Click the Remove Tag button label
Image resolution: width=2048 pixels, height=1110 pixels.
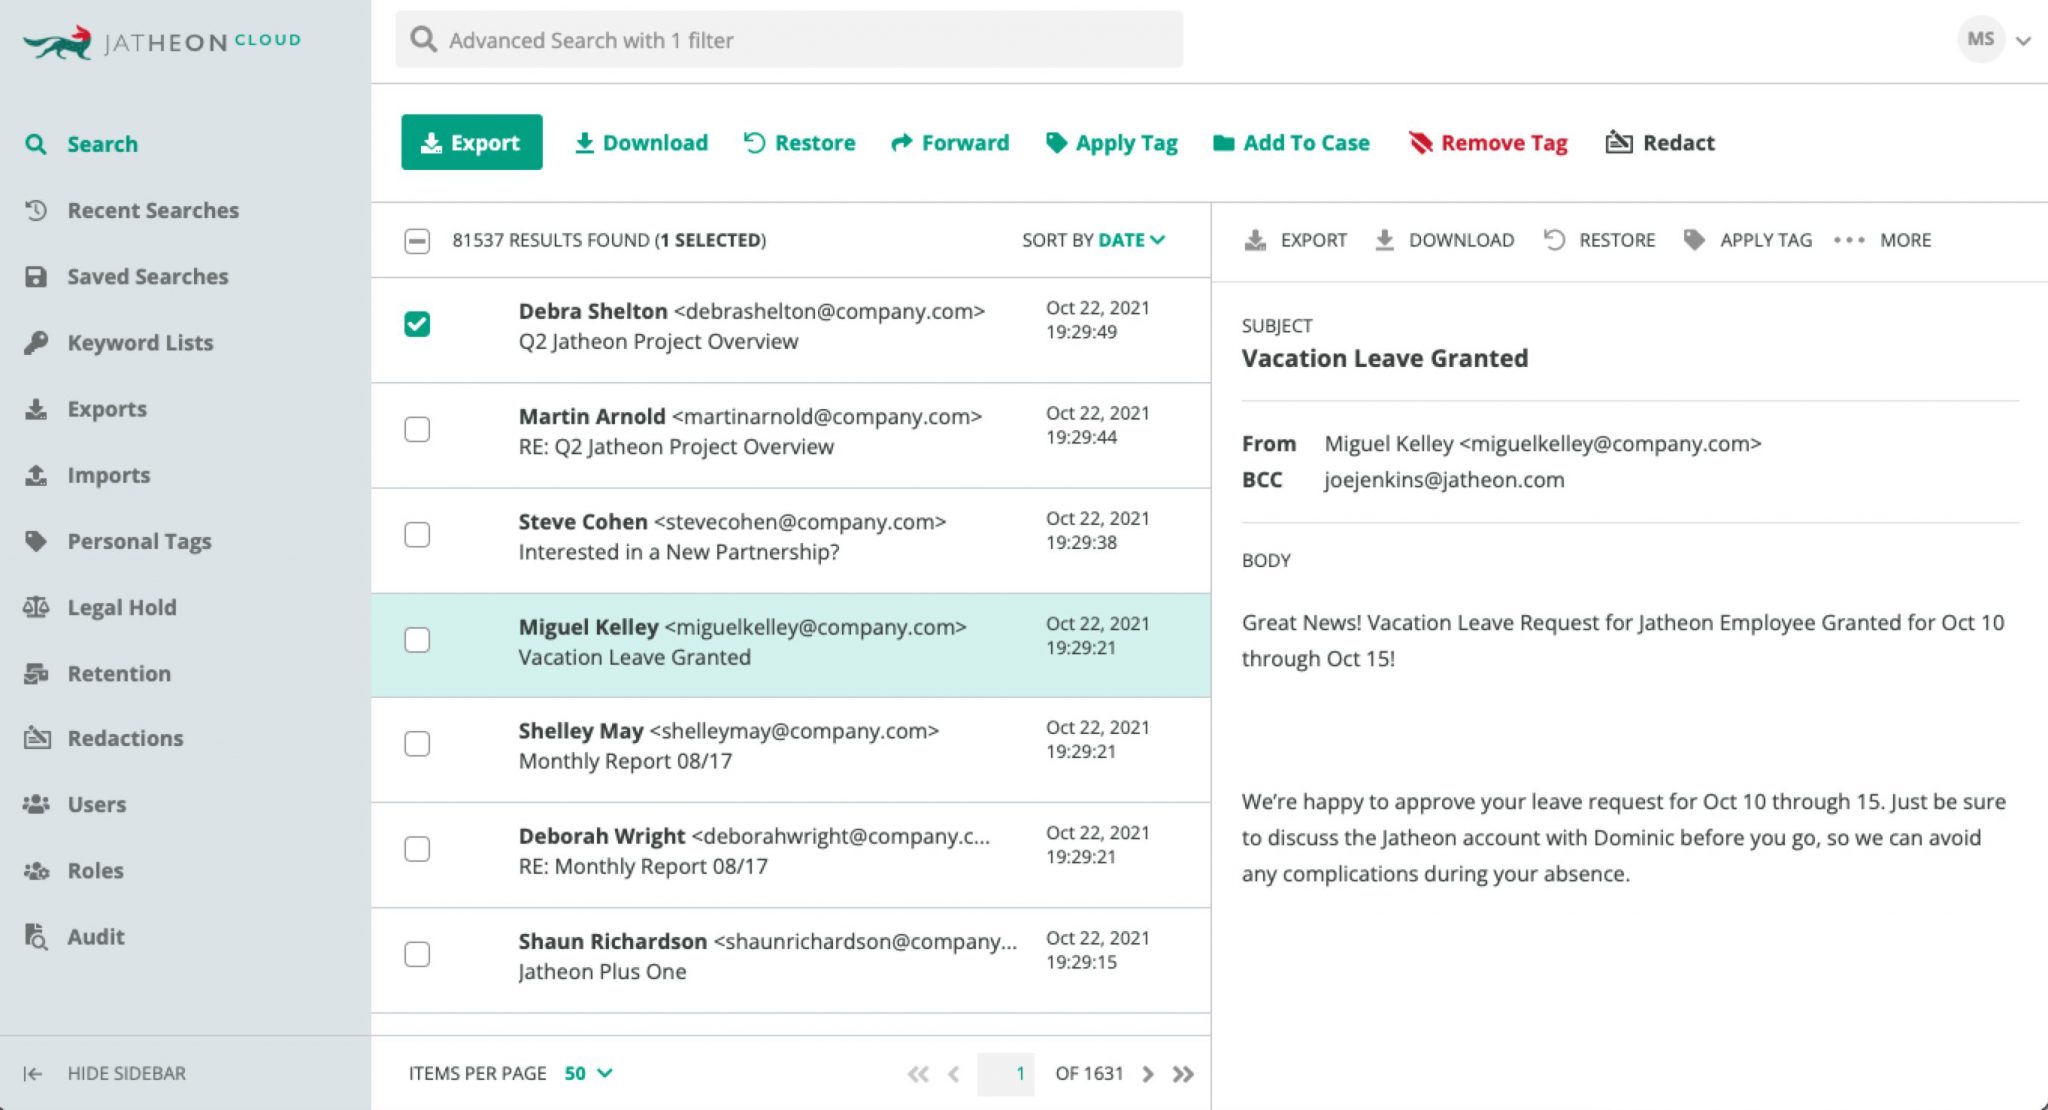tap(1504, 143)
